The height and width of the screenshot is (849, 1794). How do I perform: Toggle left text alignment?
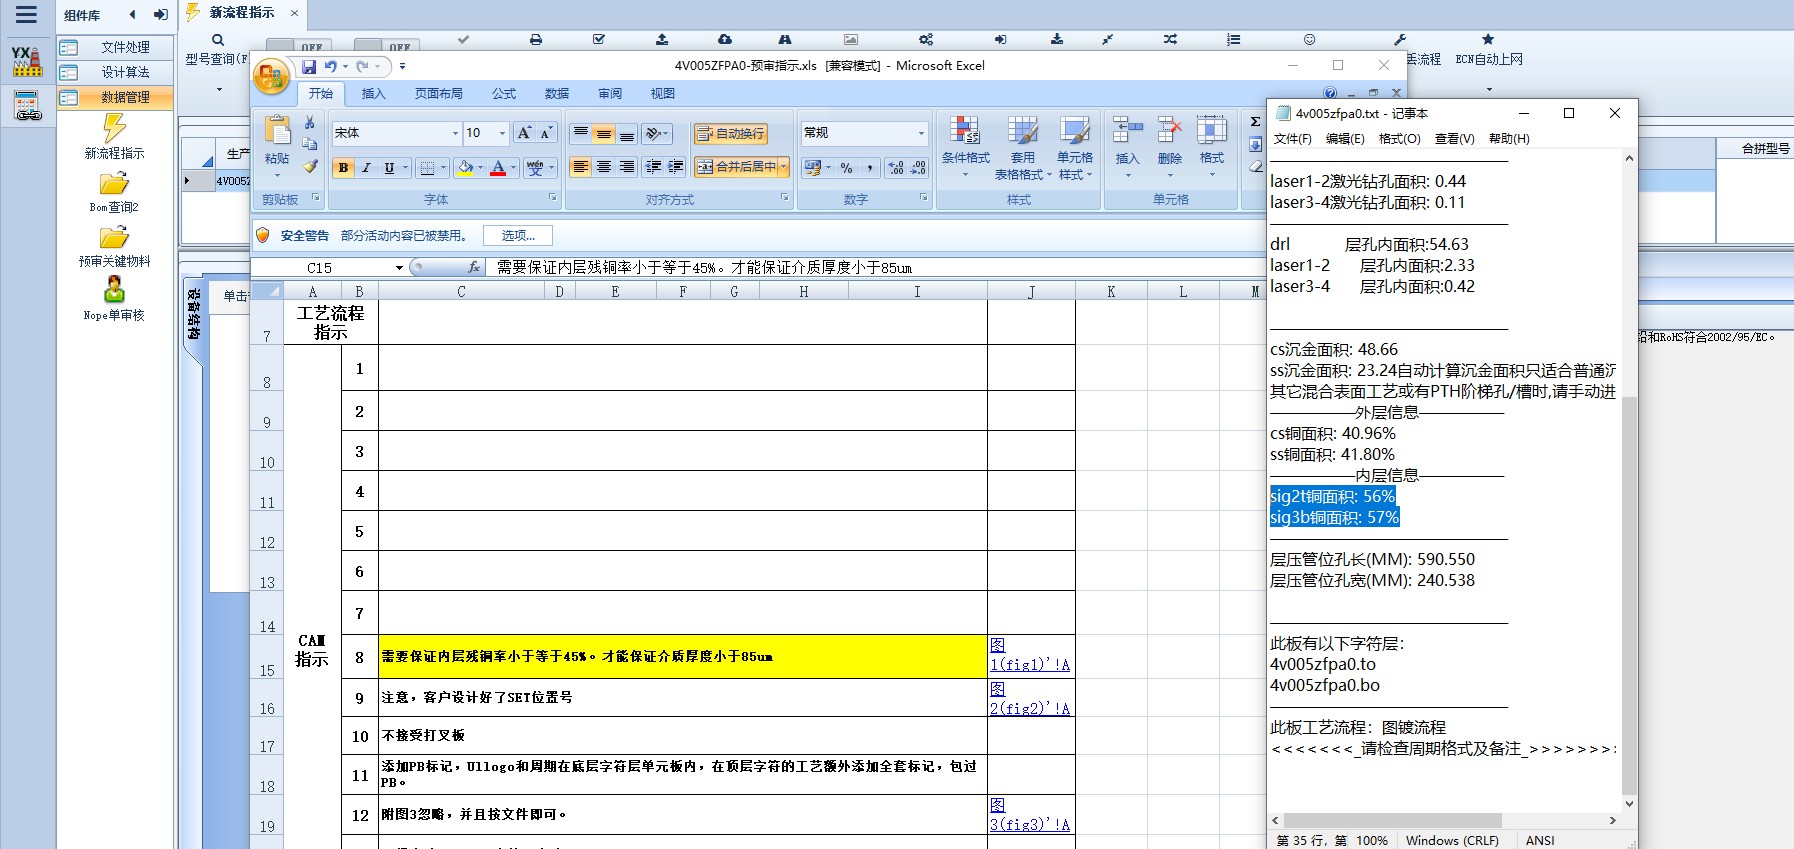pyautogui.click(x=581, y=167)
